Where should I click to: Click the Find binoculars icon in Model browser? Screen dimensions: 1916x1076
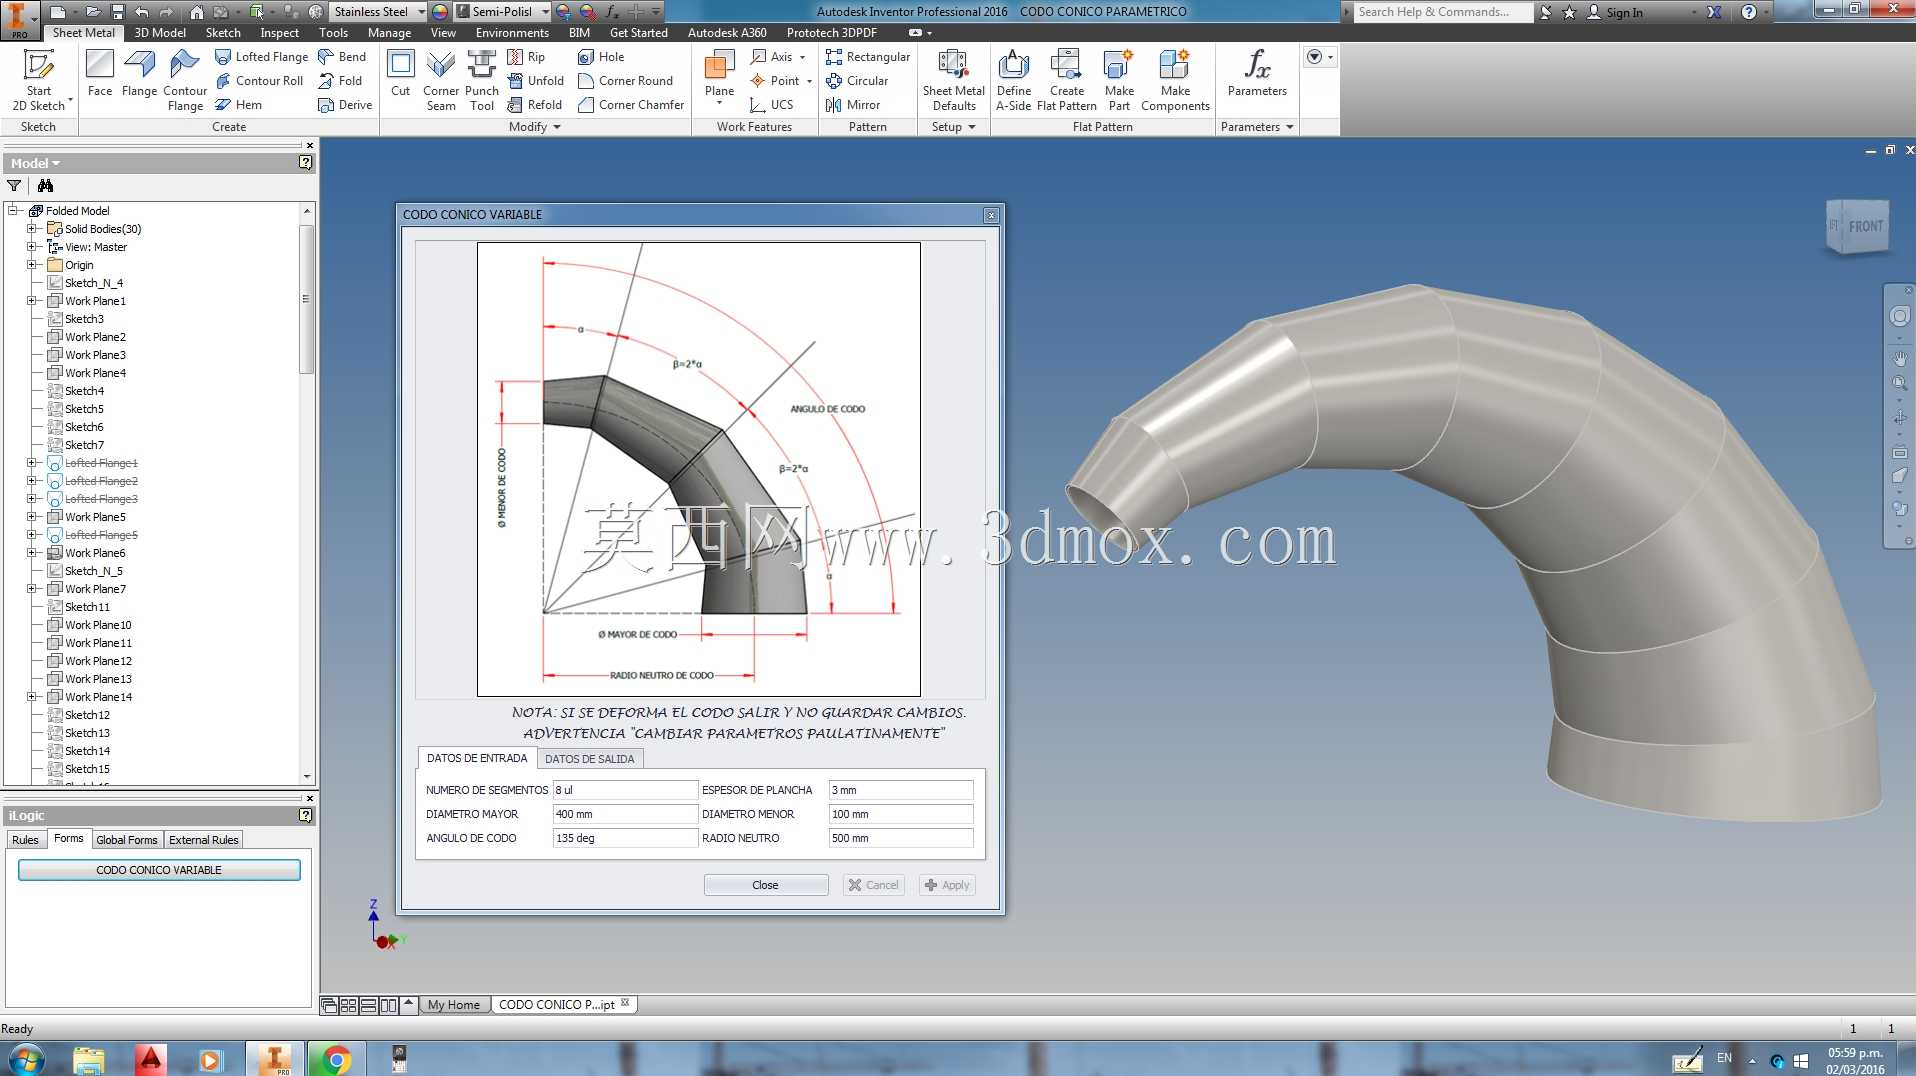coord(45,186)
